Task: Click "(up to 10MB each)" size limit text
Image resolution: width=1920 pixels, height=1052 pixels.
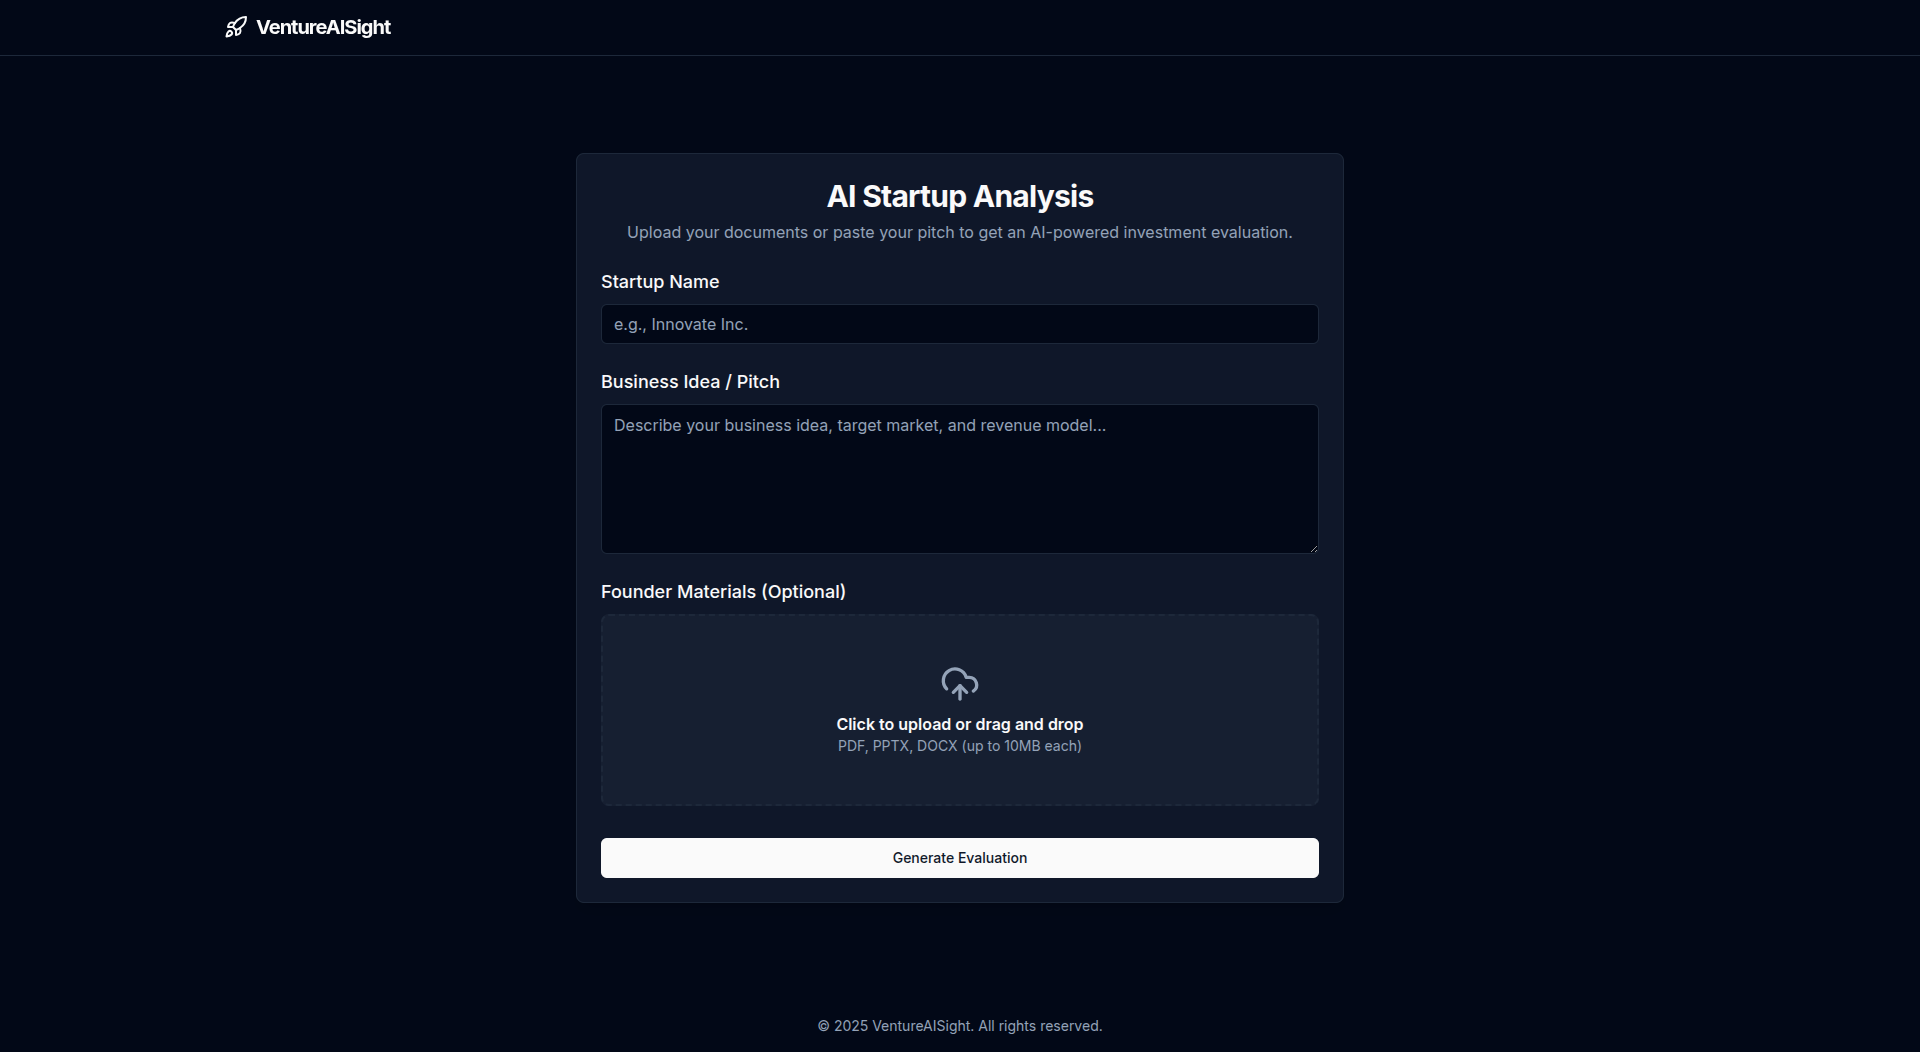Action: point(1021,746)
